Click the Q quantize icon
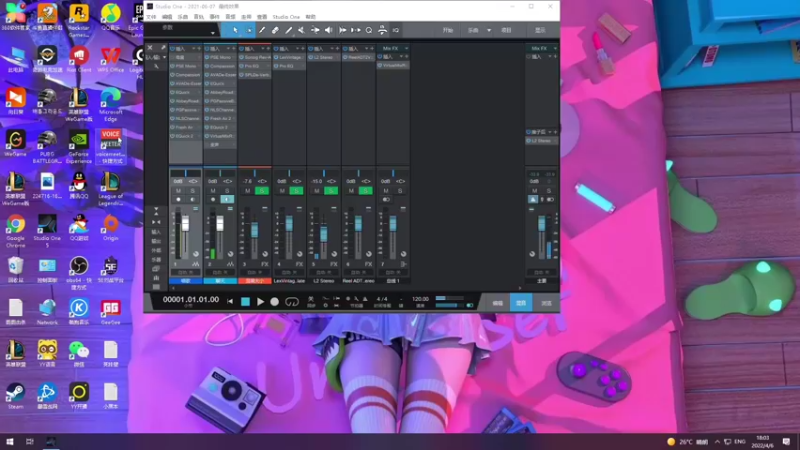 pyautogui.click(x=369, y=30)
